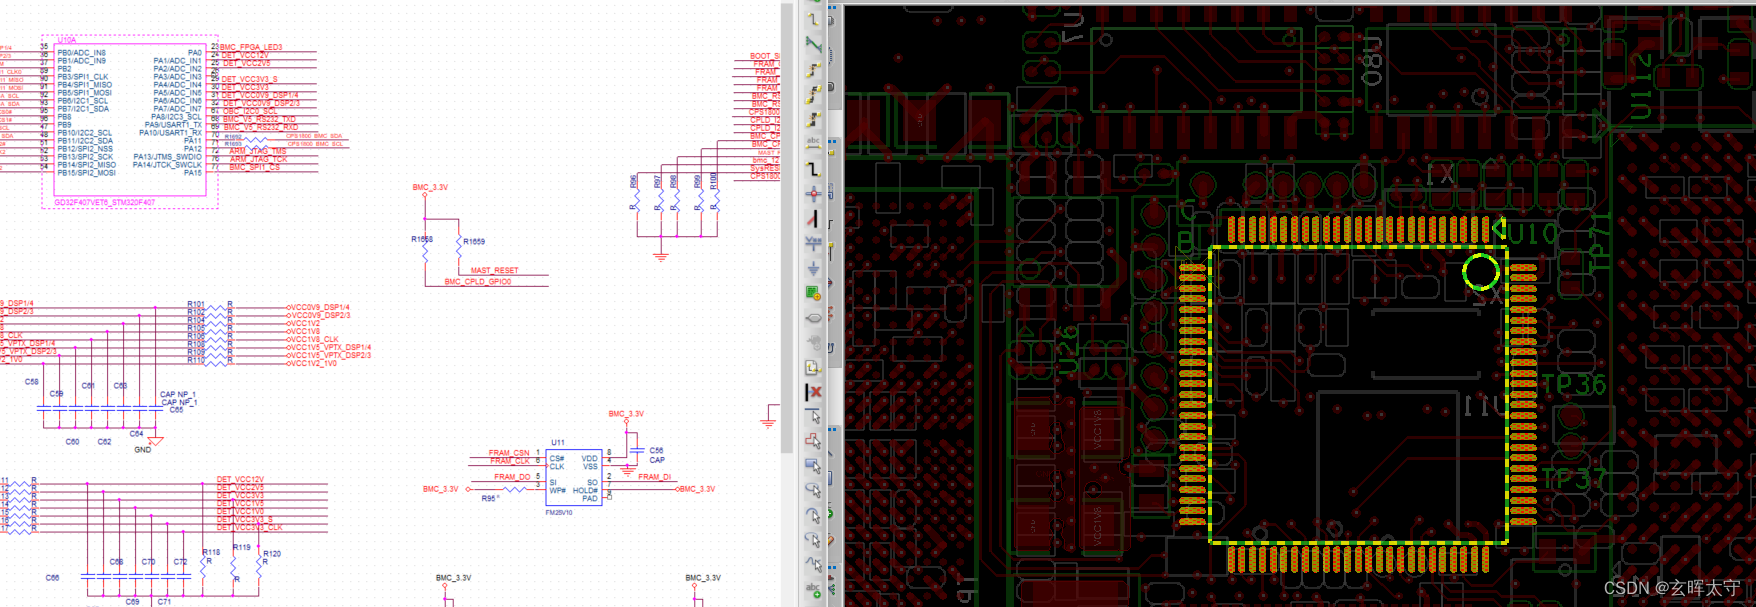
Task: Select the Place Line drawing tool
Action: (x=813, y=417)
